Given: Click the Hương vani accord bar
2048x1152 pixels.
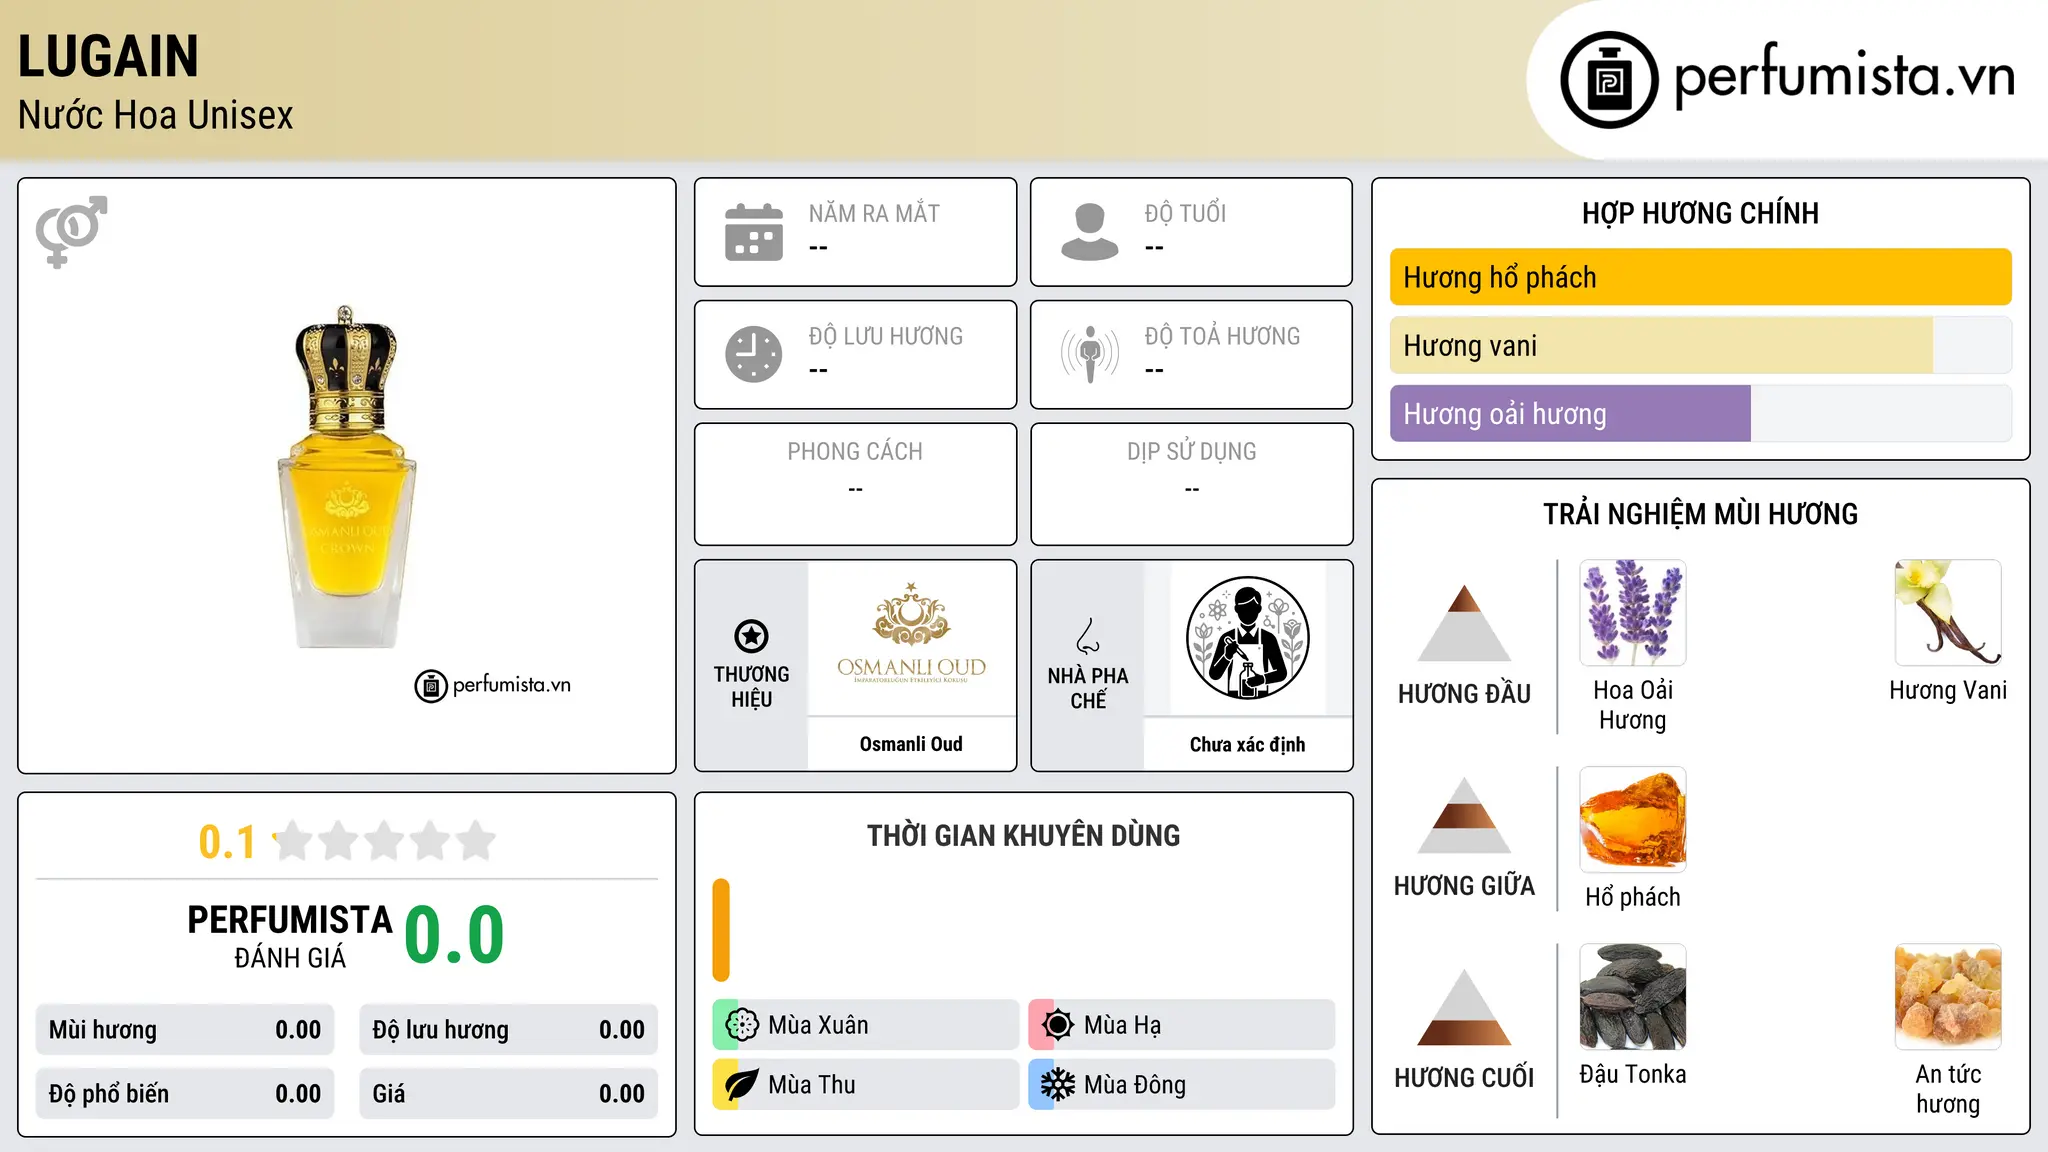Looking at the screenshot, I should tap(1701, 345).
